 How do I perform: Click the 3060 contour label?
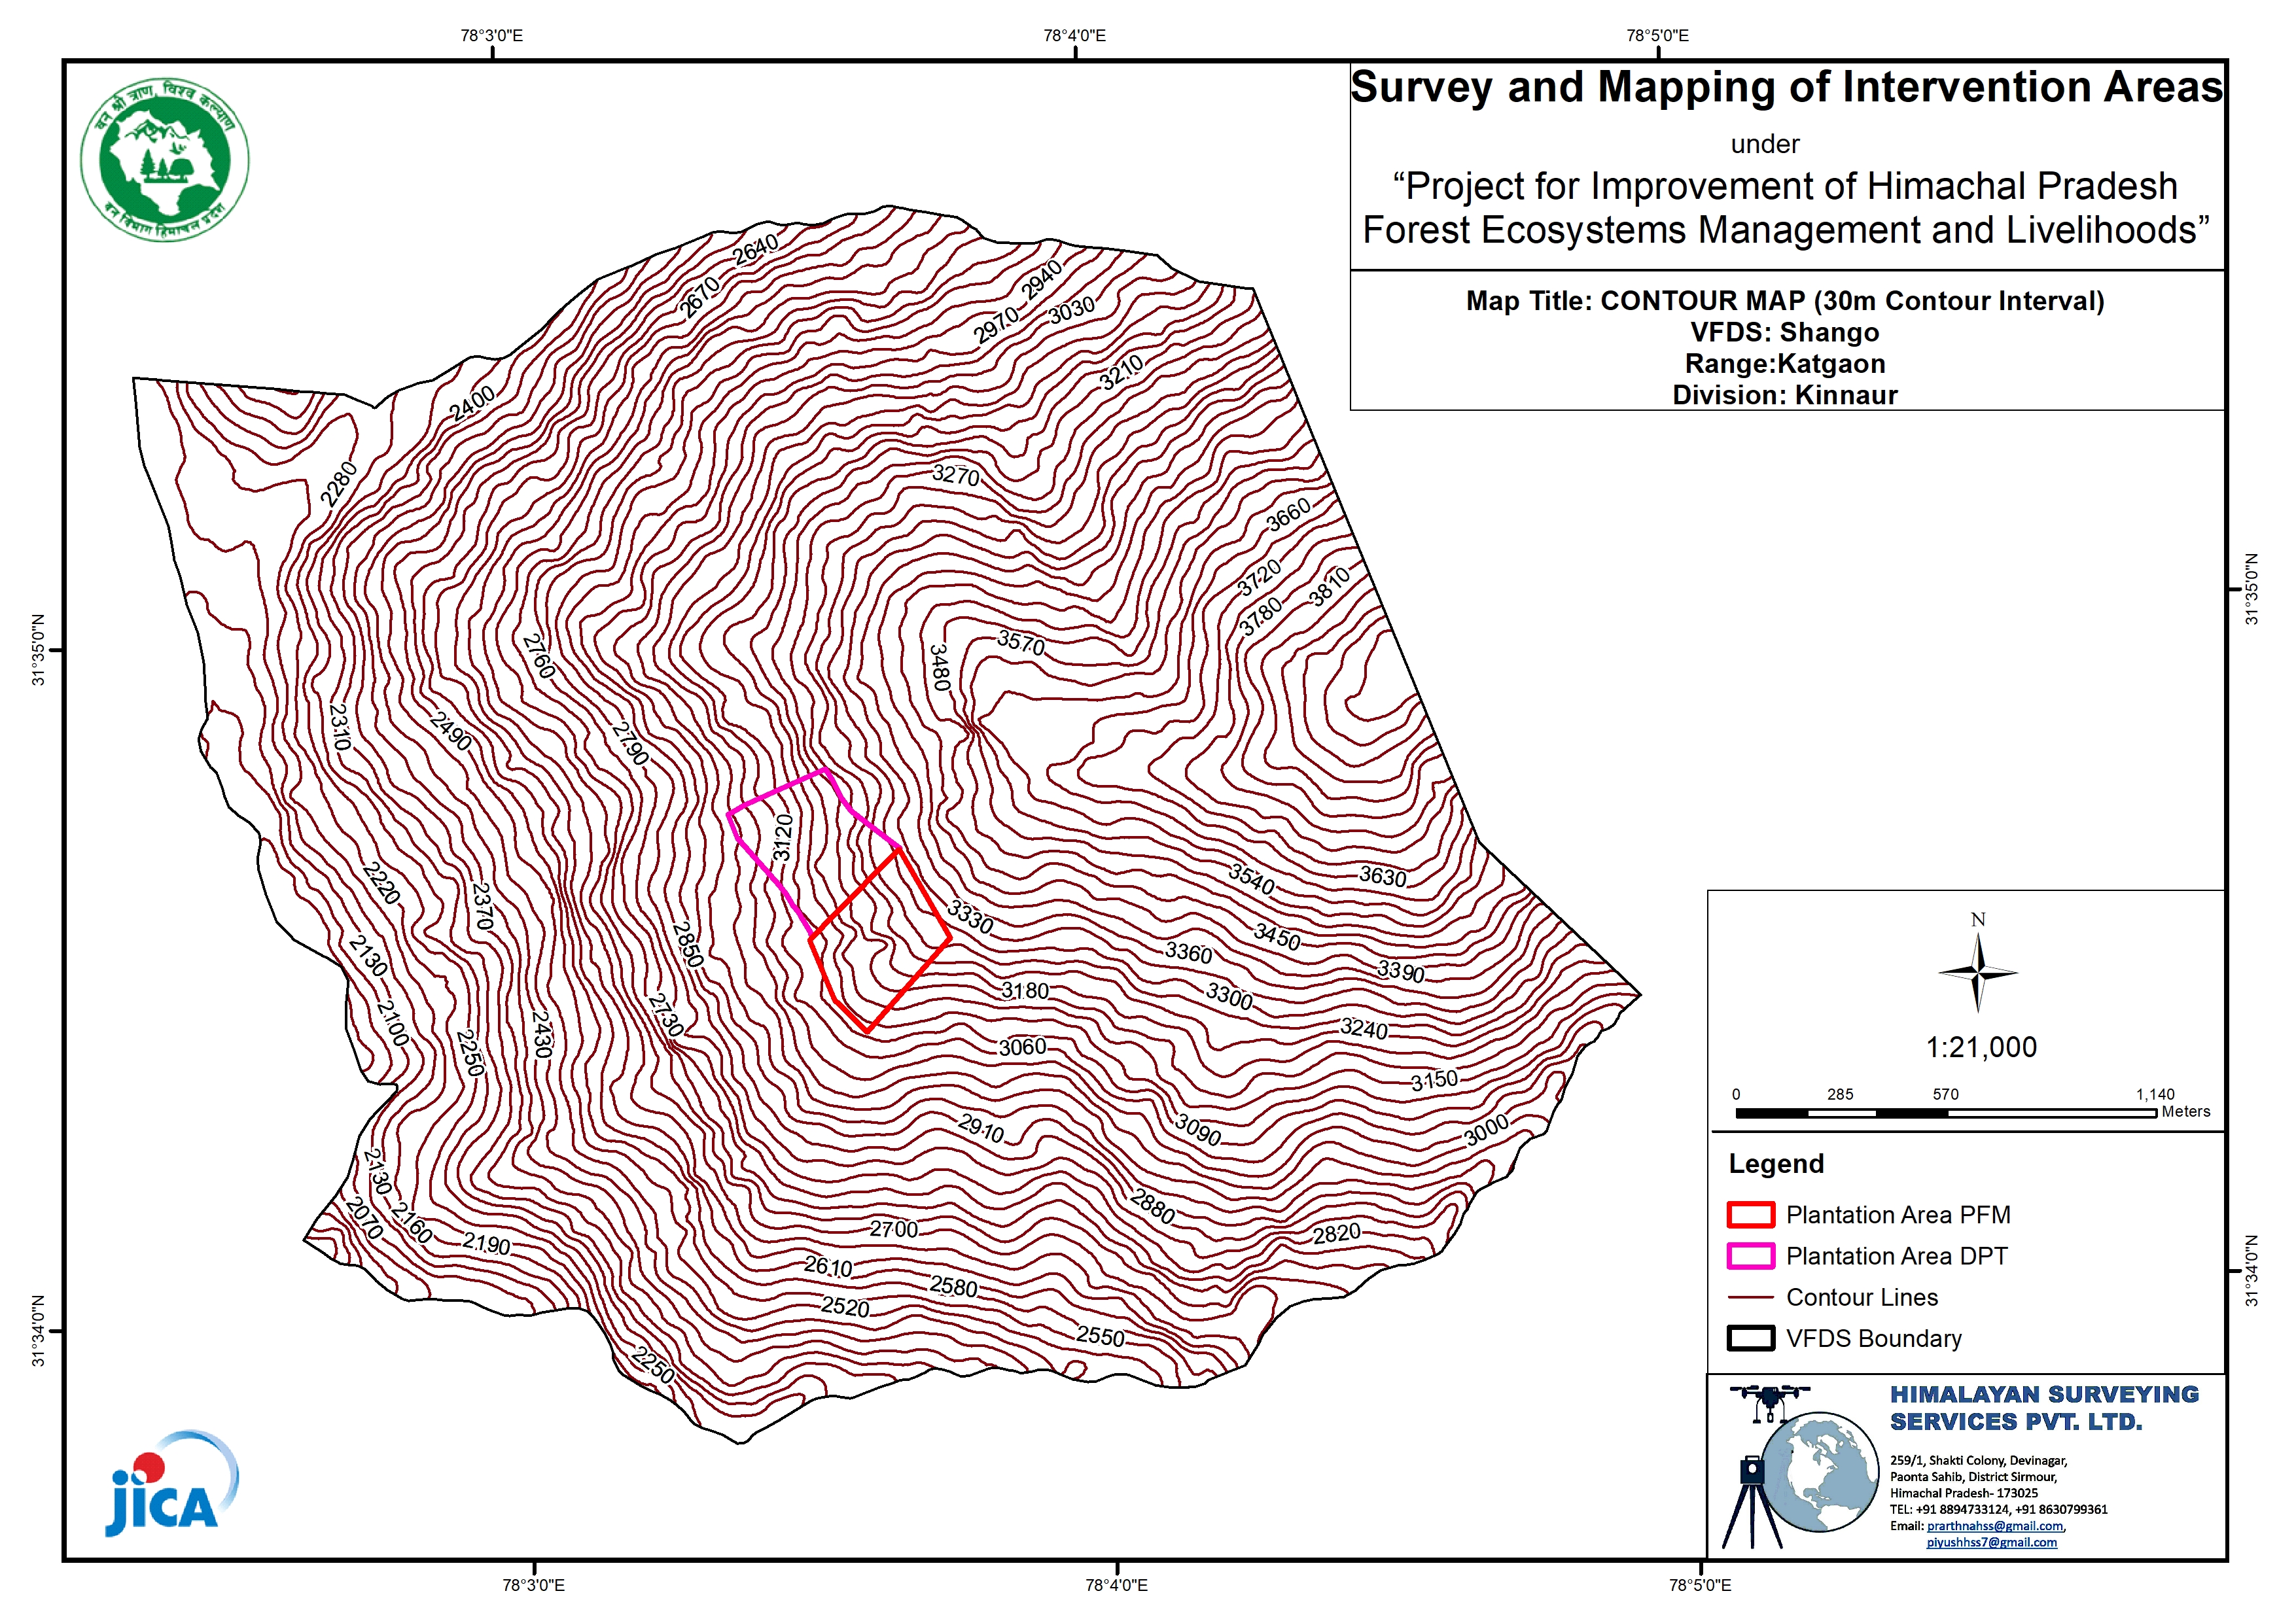(1023, 1046)
